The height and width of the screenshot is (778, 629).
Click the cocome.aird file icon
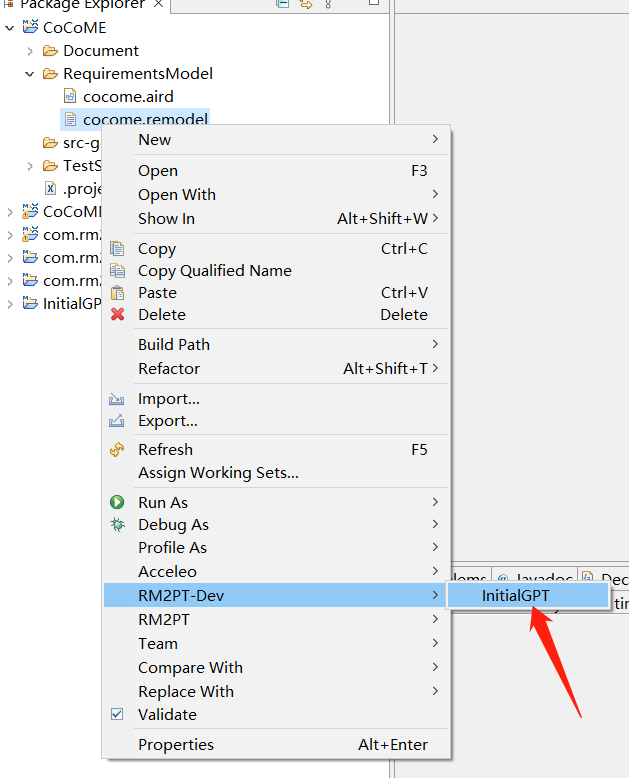pos(70,96)
